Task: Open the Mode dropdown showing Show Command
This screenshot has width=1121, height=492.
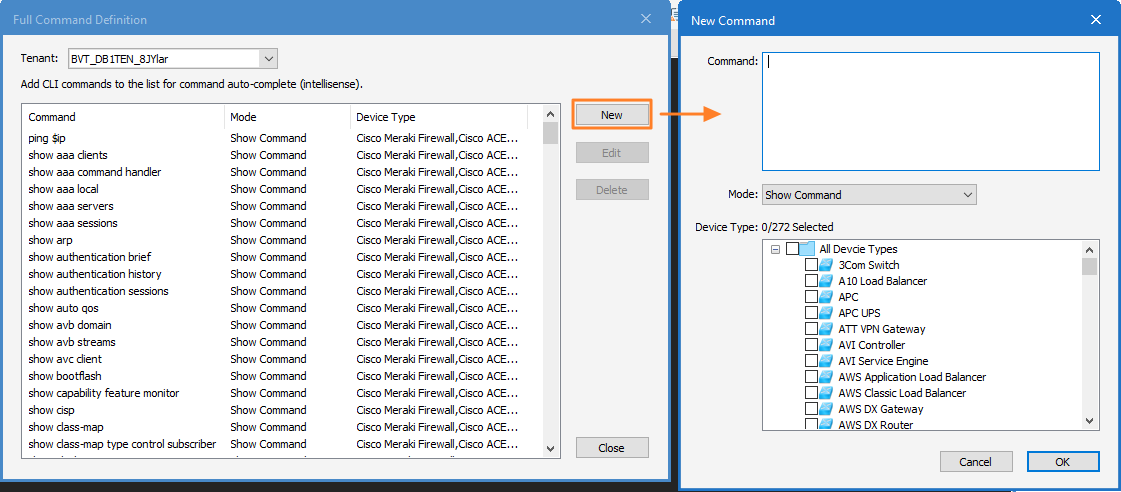Action: (869, 195)
